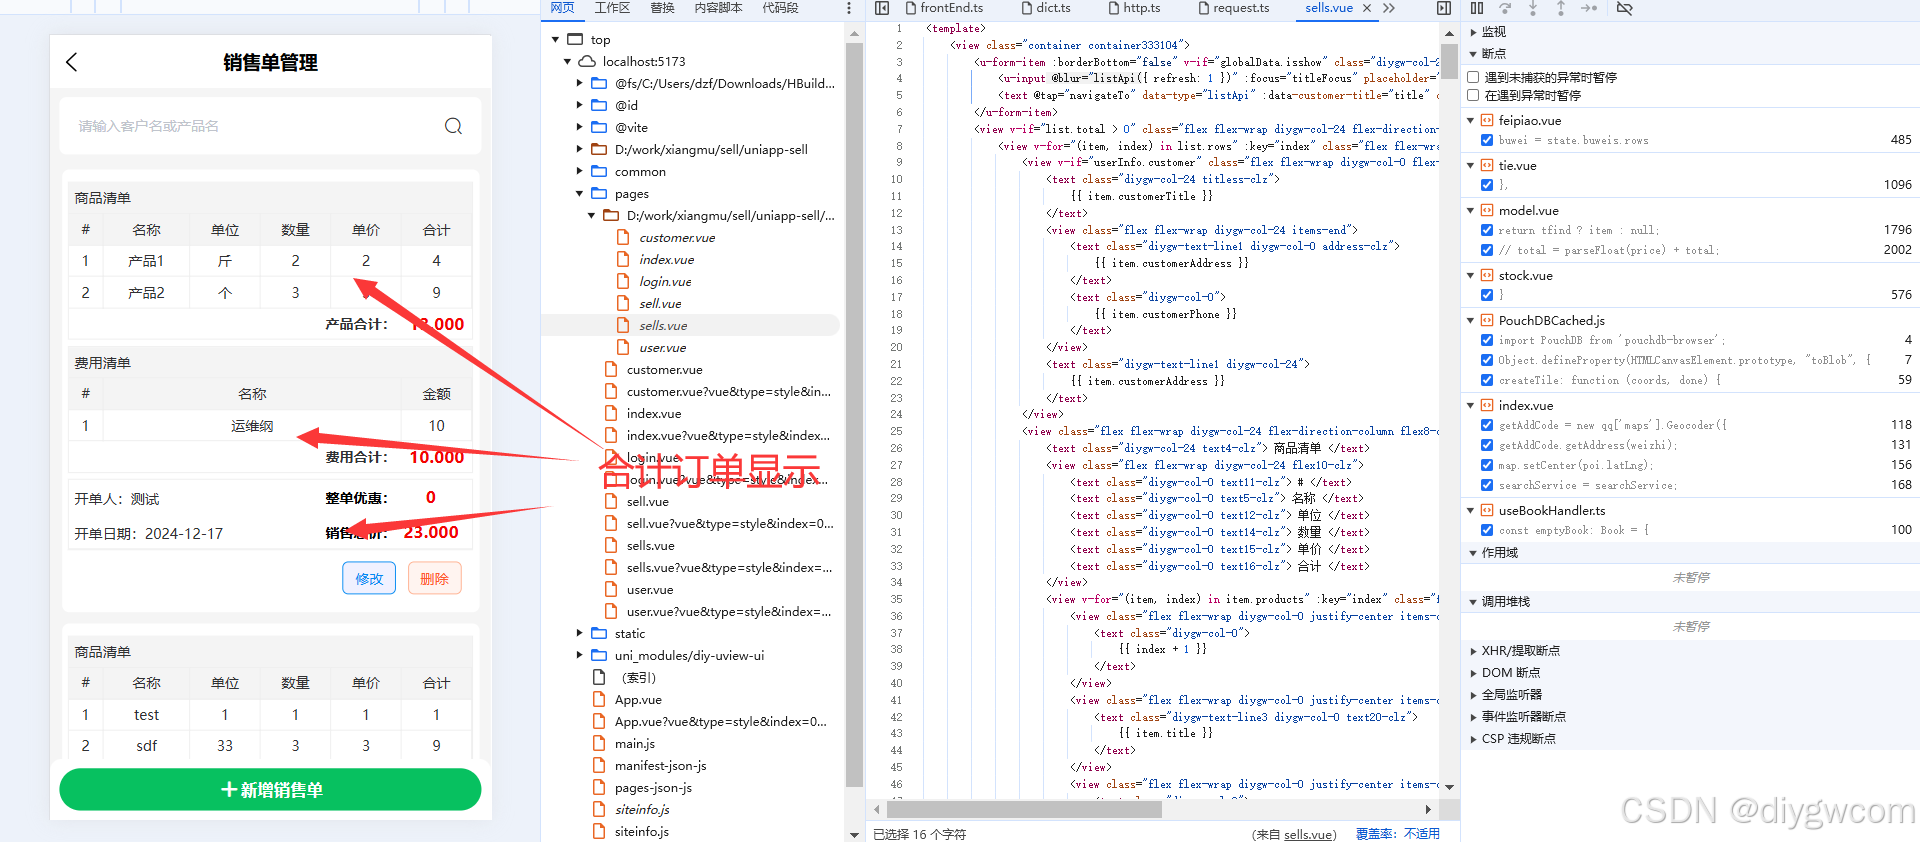Select main.js file in tree
The height and width of the screenshot is (842, 1920).
pos(634,744)
